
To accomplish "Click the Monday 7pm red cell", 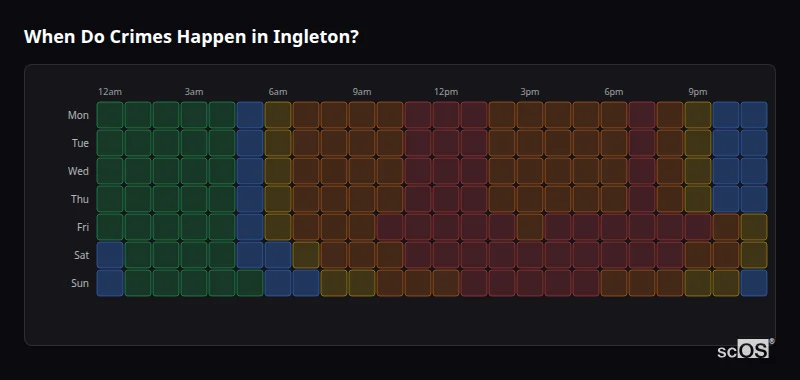I will (x=642, y=115).
